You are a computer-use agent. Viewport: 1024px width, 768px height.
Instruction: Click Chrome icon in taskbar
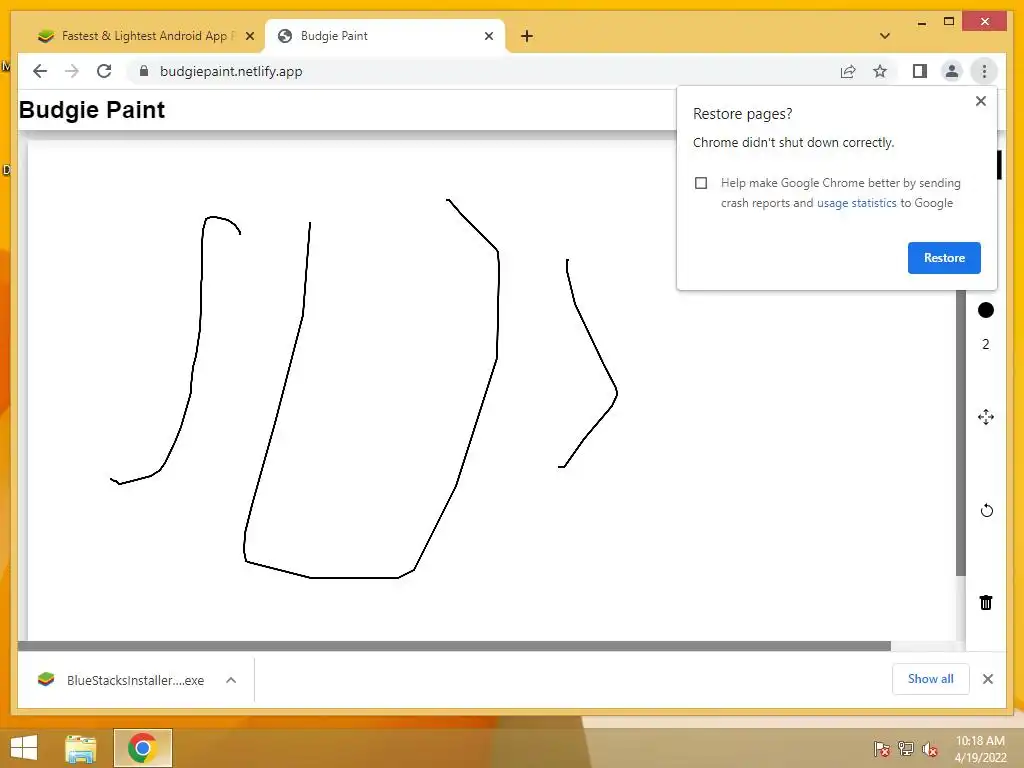pyautogui.click(x=142, y=748)
